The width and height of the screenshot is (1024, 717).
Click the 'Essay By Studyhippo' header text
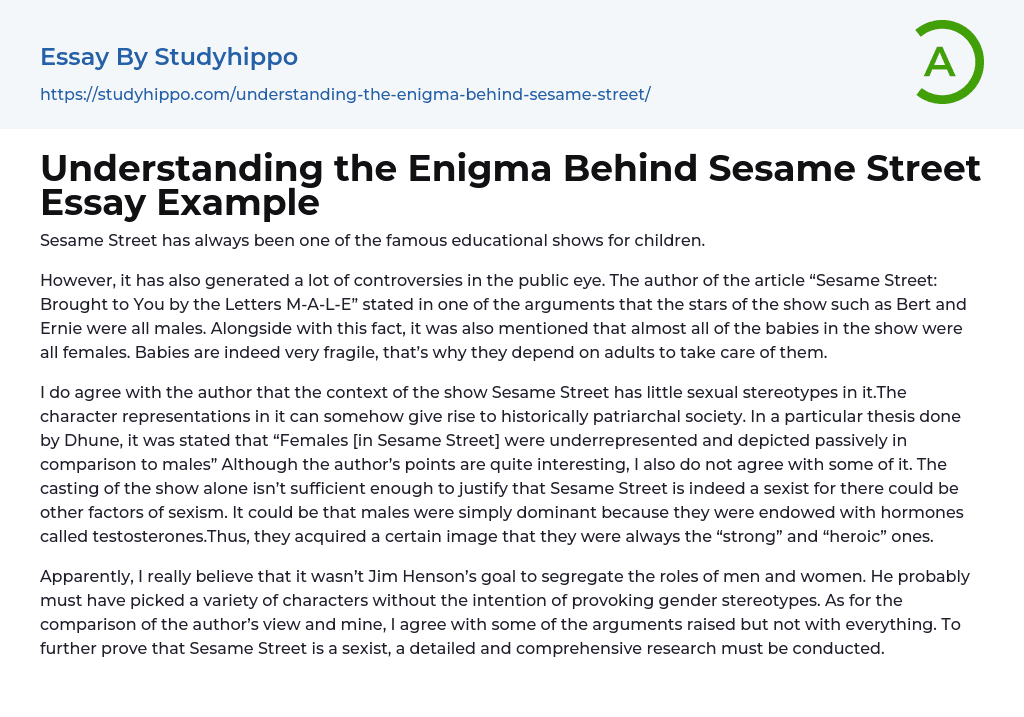(169, 57)
